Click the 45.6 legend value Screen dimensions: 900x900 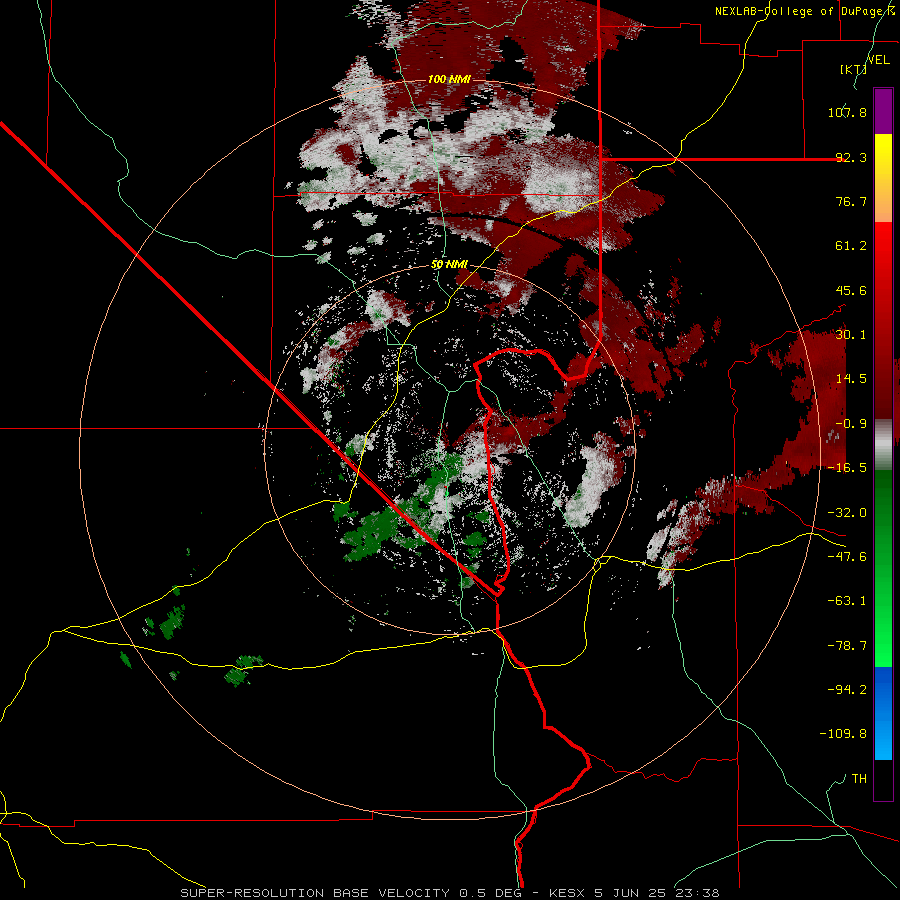click(851, 290)
